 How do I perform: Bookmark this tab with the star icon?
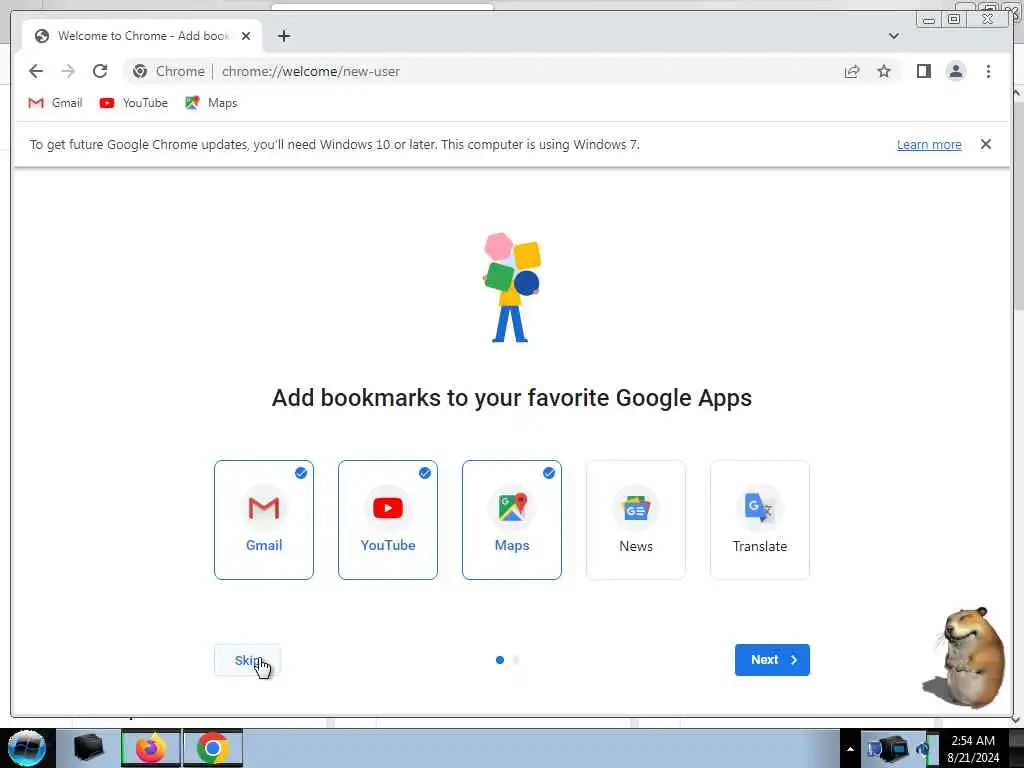coord(884,71)
